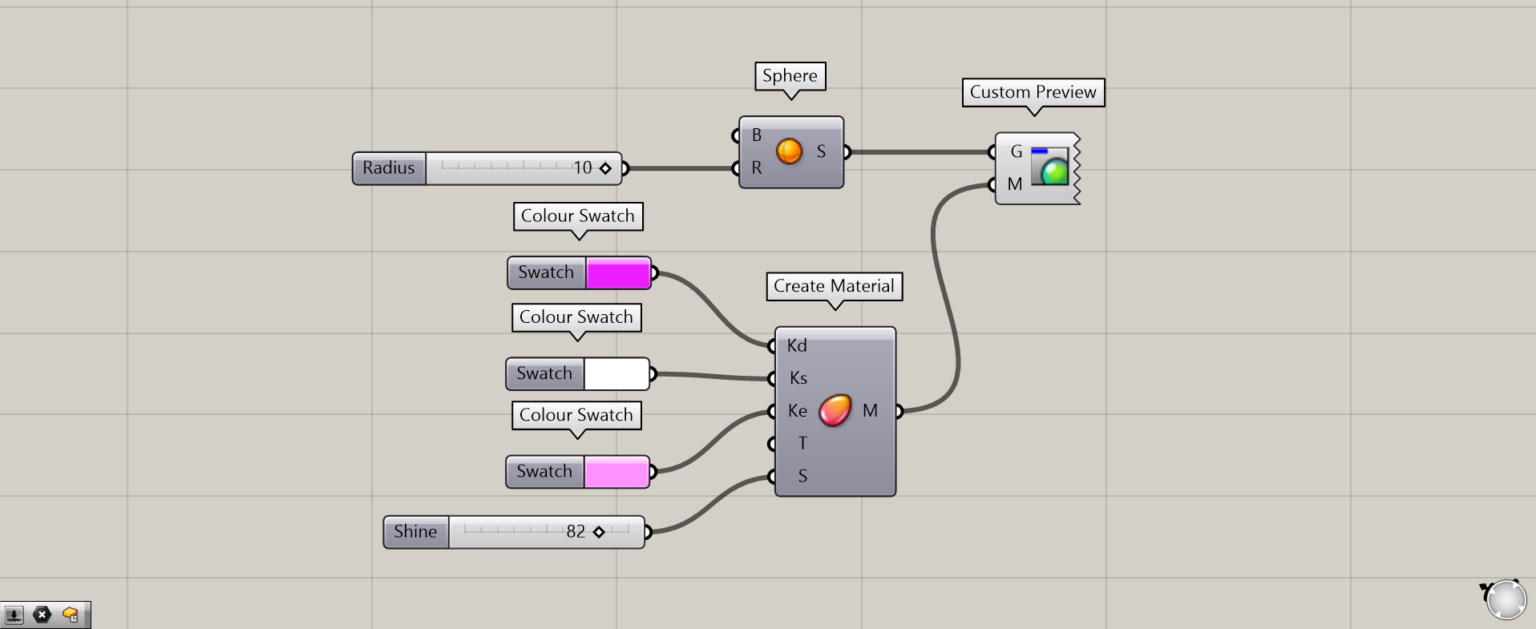
Task: Click the Shine slider handle at 82
Action: pos(598,532)
